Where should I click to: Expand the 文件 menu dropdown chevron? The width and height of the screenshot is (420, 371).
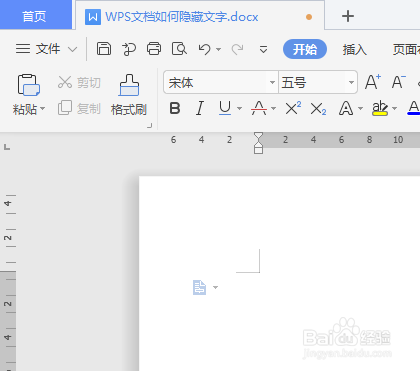pyautogui.click(x=72, y=50)
